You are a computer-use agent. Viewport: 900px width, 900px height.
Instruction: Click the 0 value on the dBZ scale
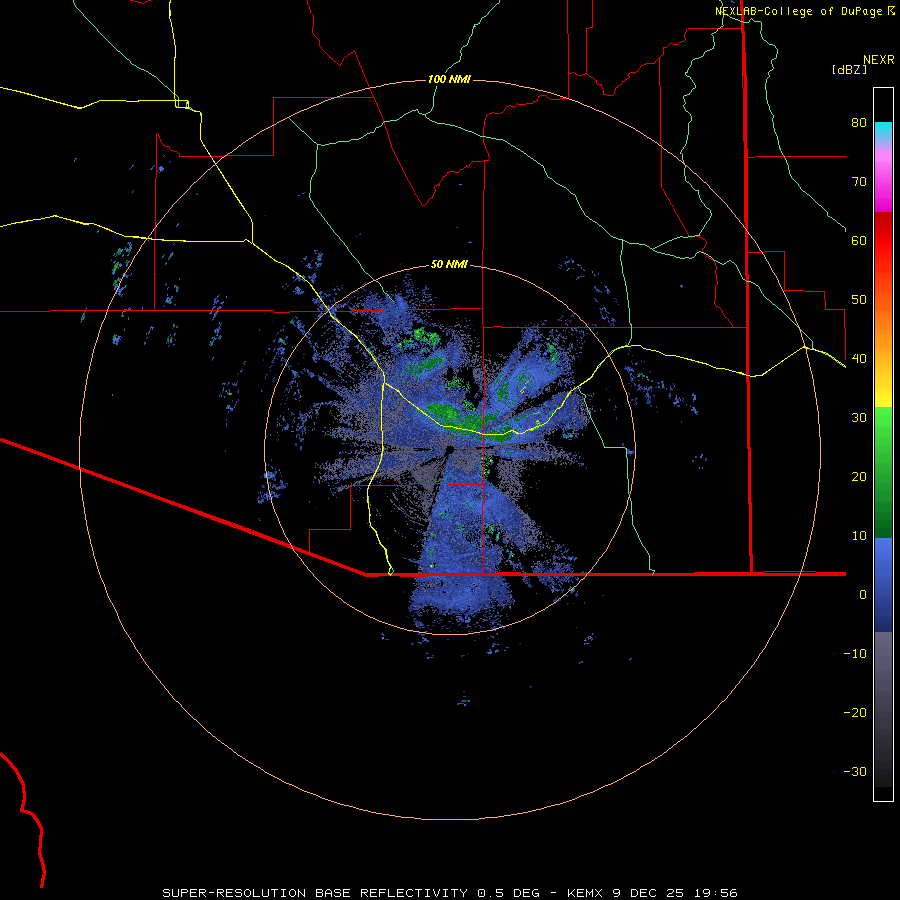pyautogui.click(x=863, y=595)
